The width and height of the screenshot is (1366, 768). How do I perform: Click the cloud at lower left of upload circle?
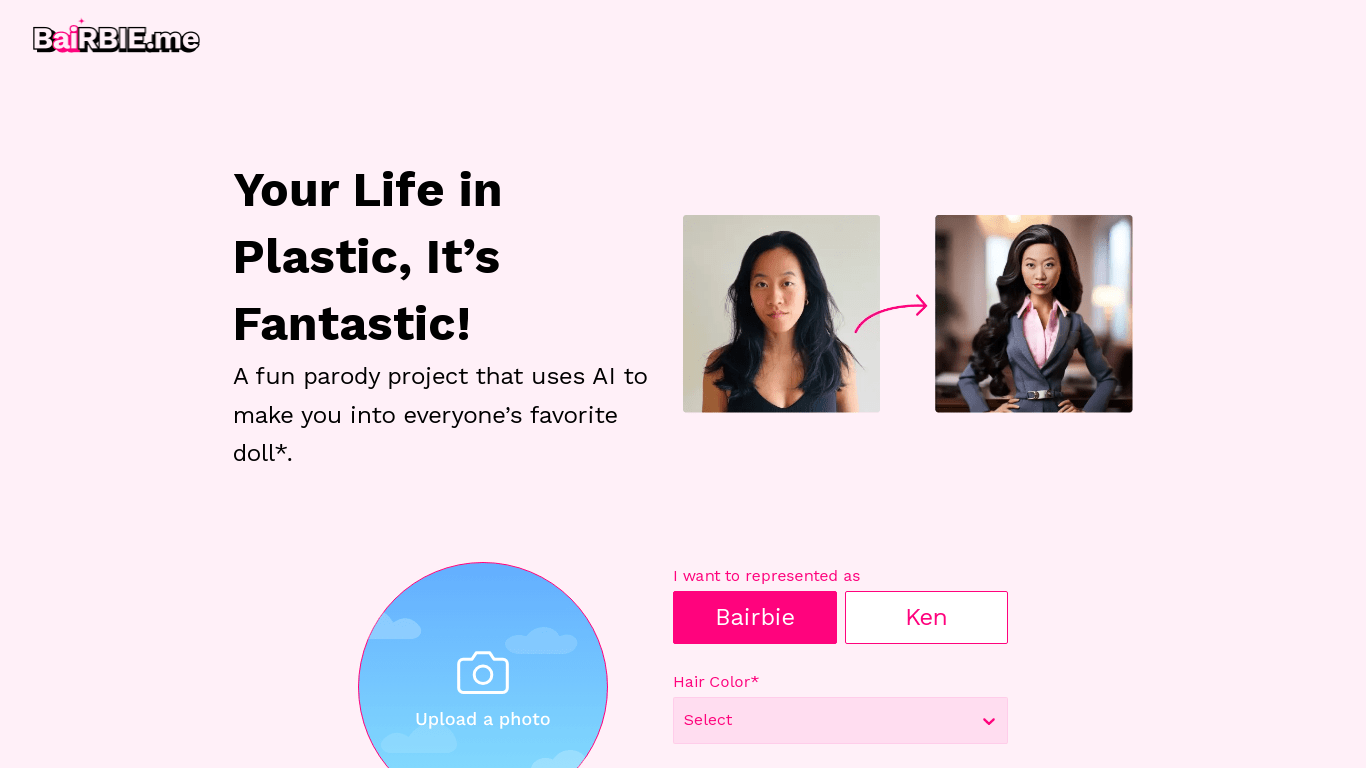419,740
